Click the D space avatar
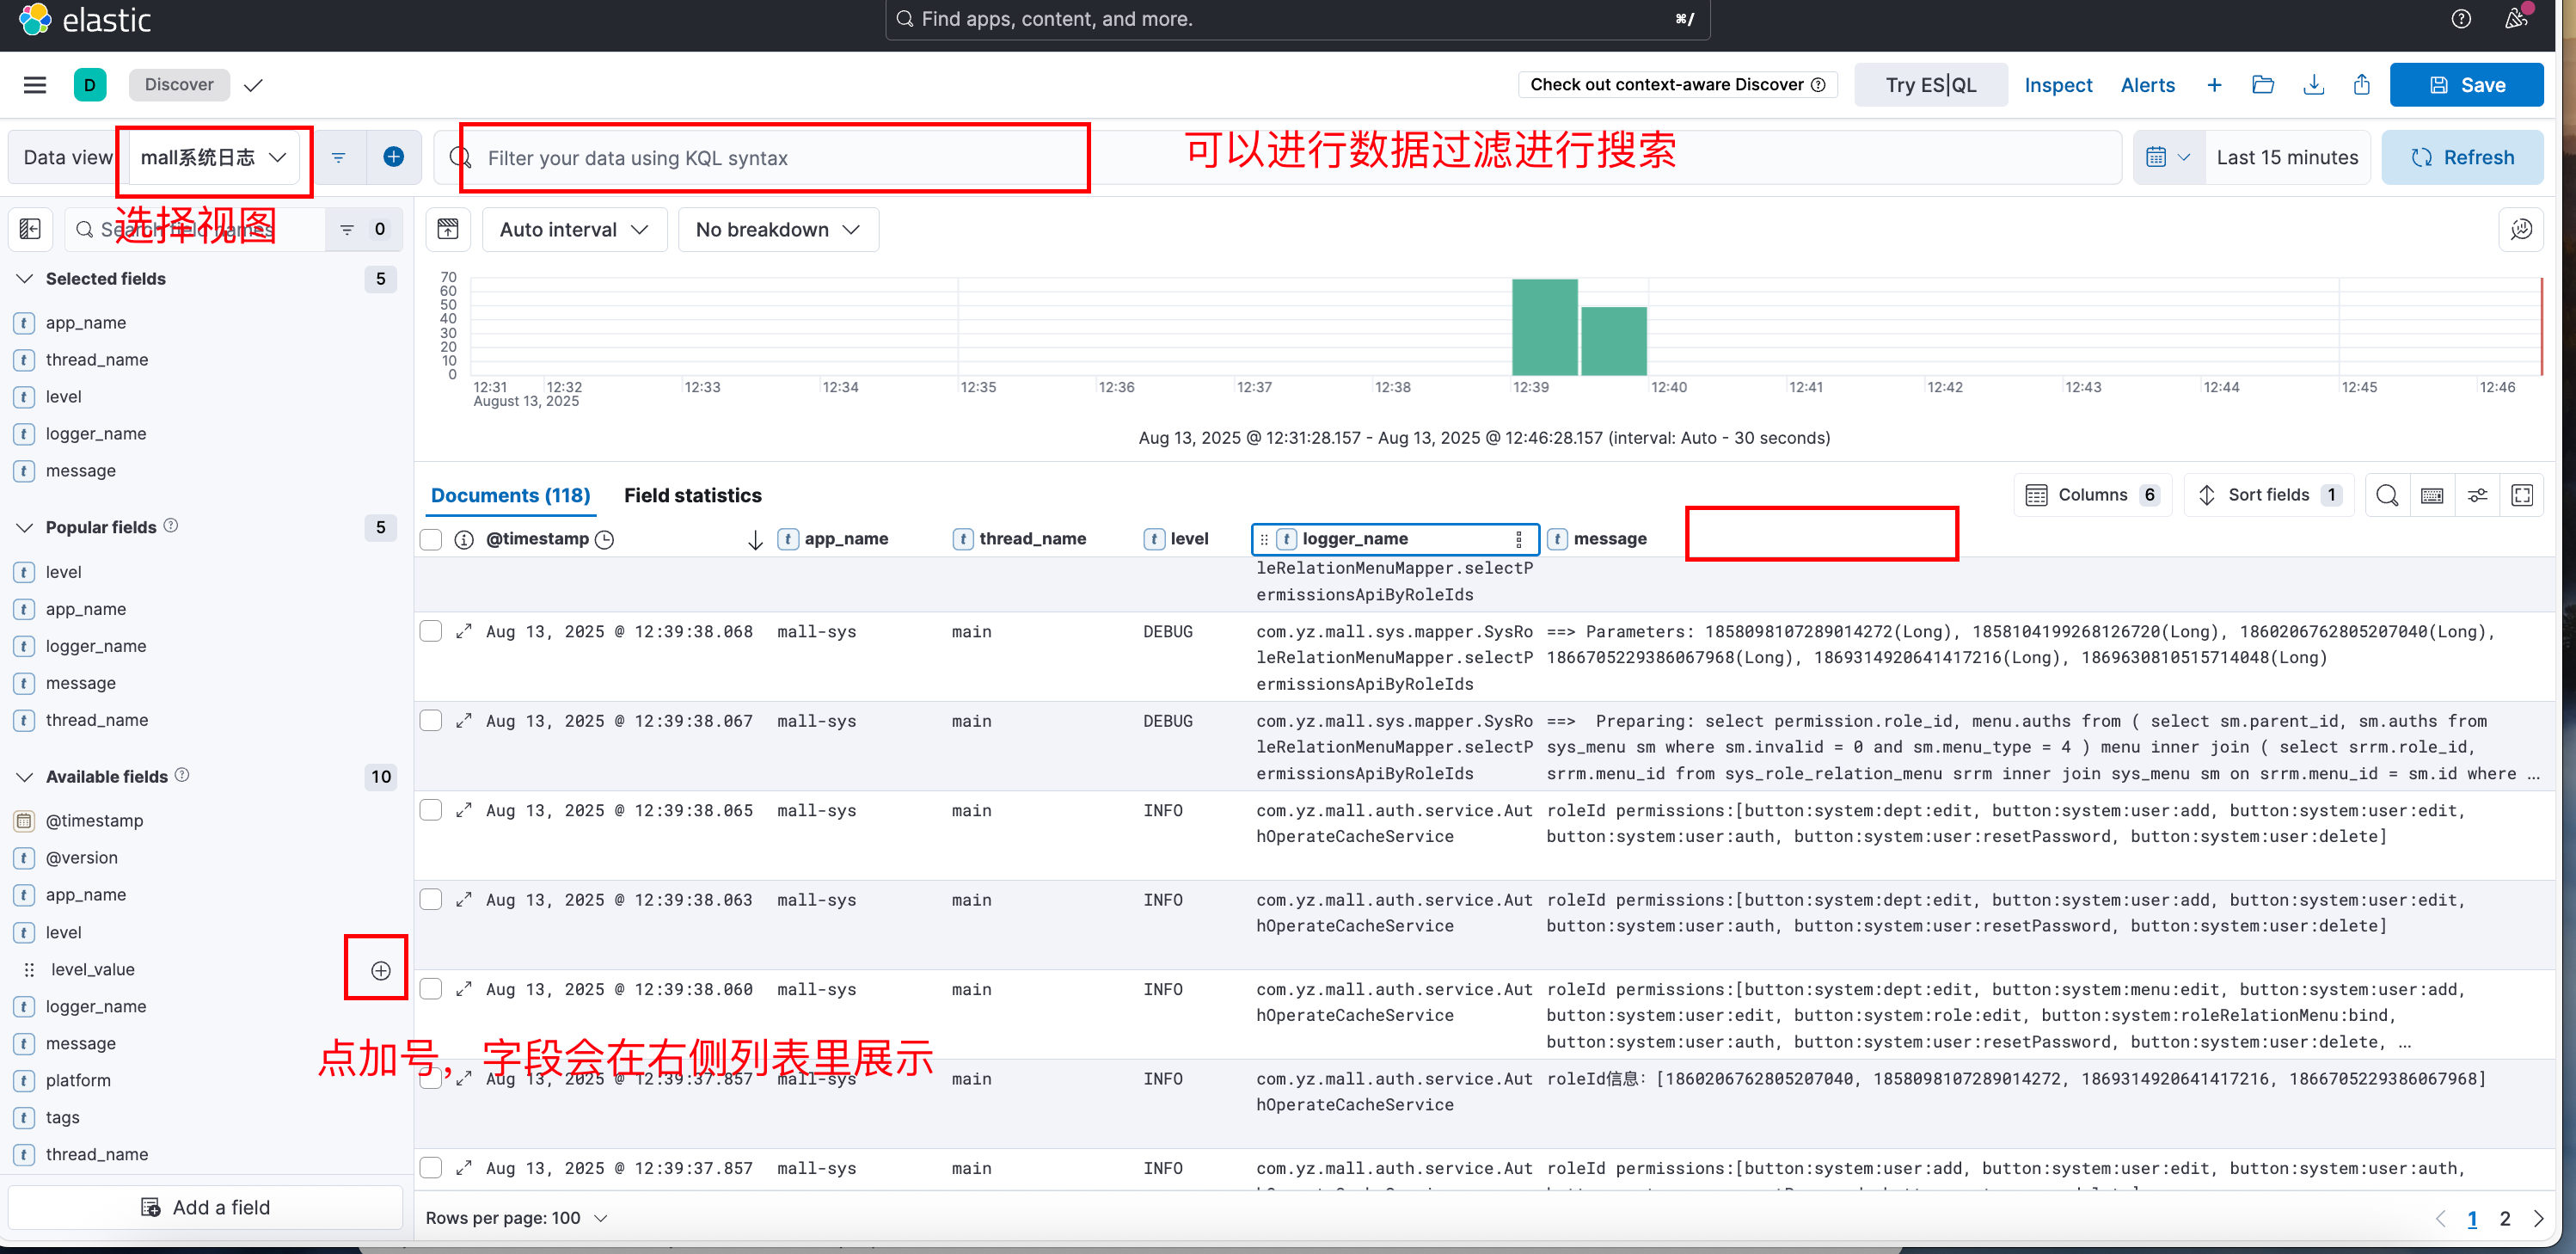 click(90, 85)
